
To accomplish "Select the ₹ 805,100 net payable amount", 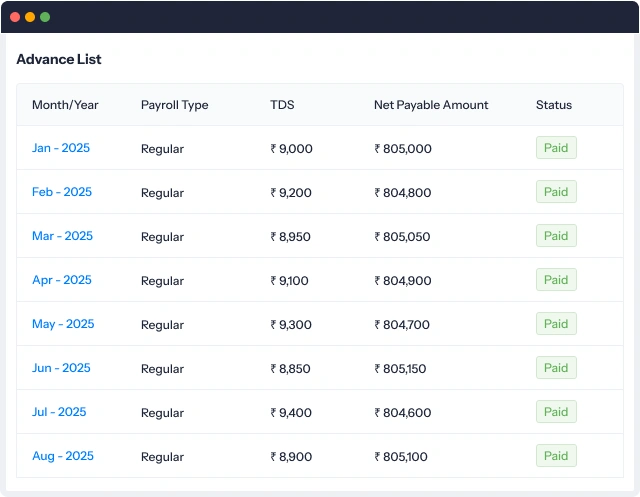I will 401,457.
